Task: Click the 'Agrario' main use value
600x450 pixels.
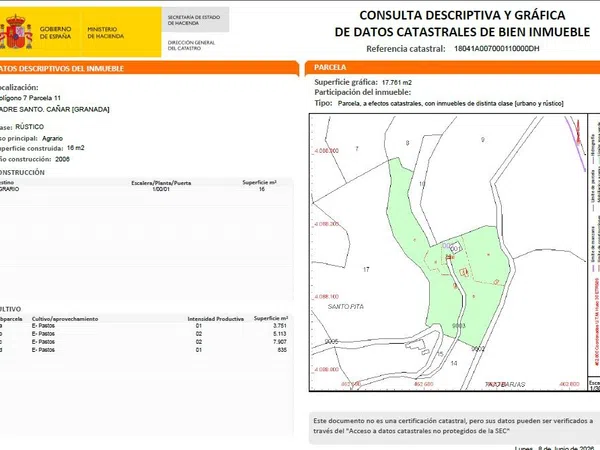Action: click(x=52, y=139)
